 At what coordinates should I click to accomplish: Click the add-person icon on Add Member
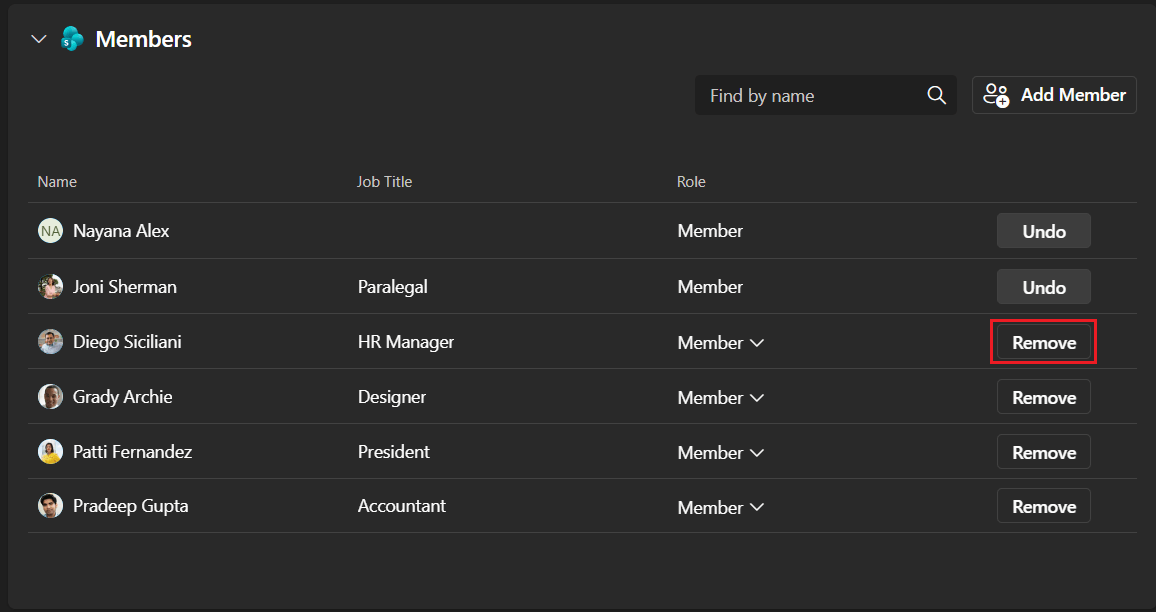pyautogui.click(x=997, y=95)
